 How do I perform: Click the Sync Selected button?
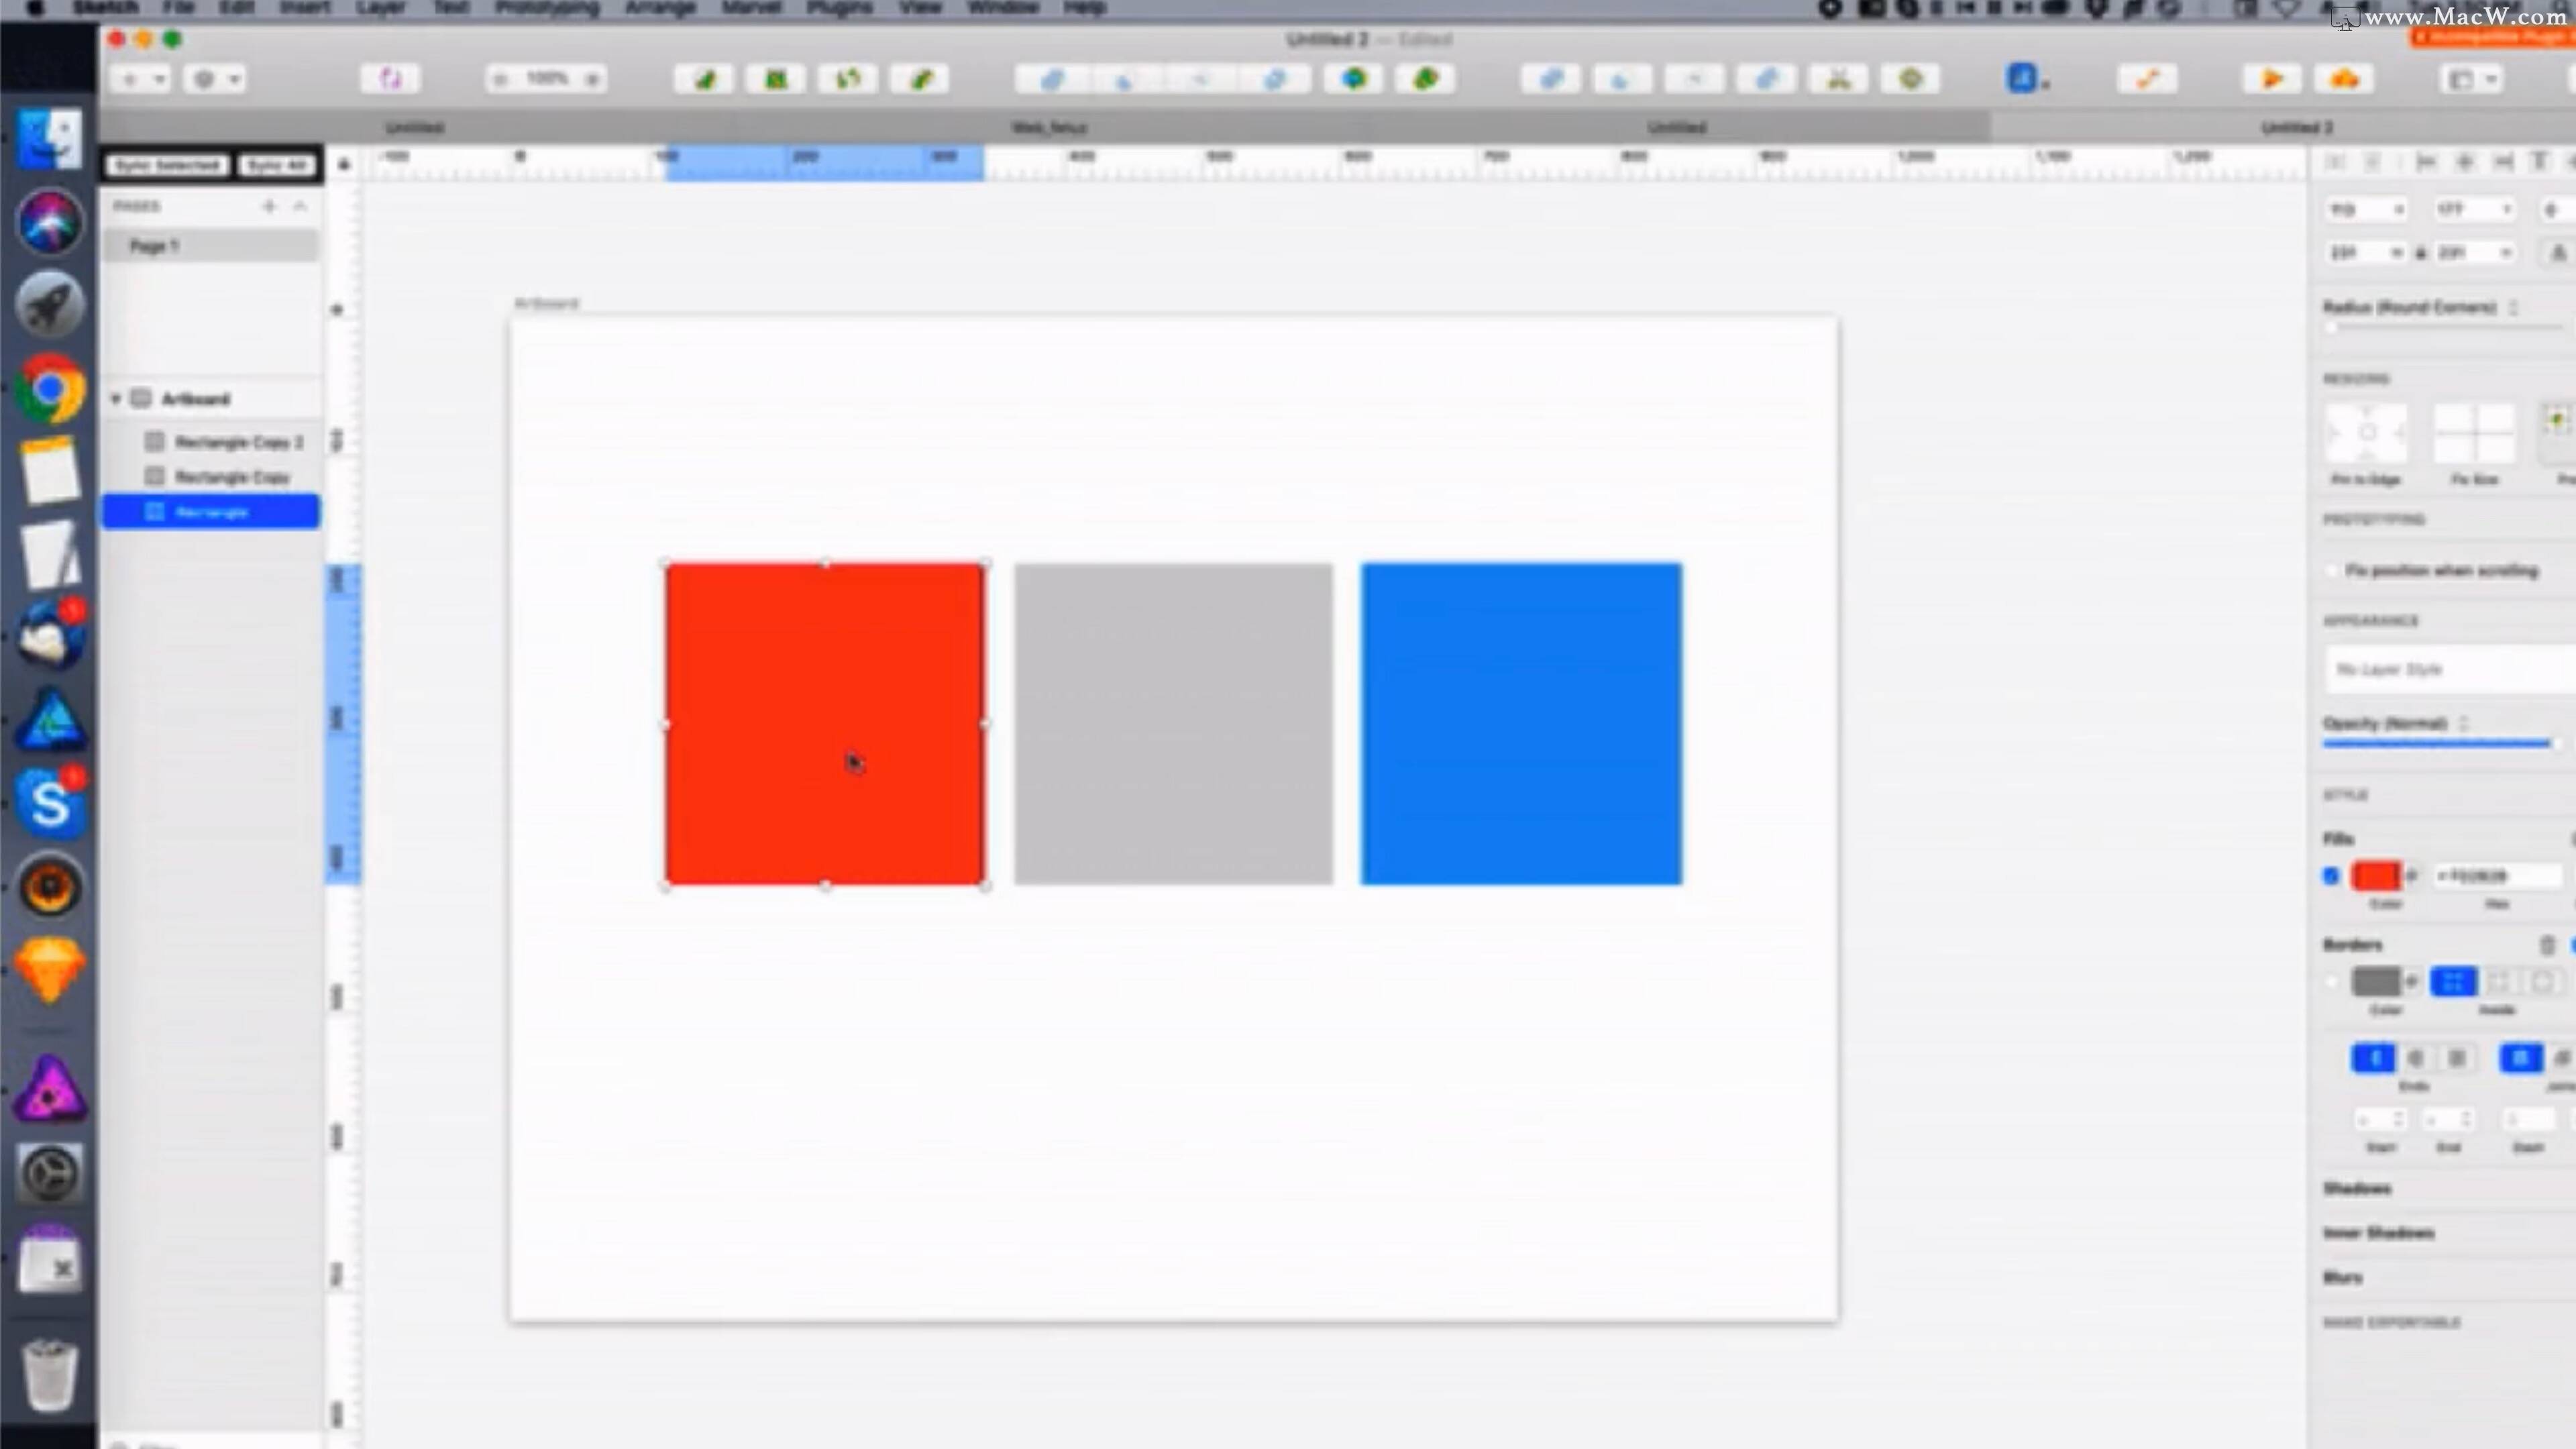click(167, 165)
